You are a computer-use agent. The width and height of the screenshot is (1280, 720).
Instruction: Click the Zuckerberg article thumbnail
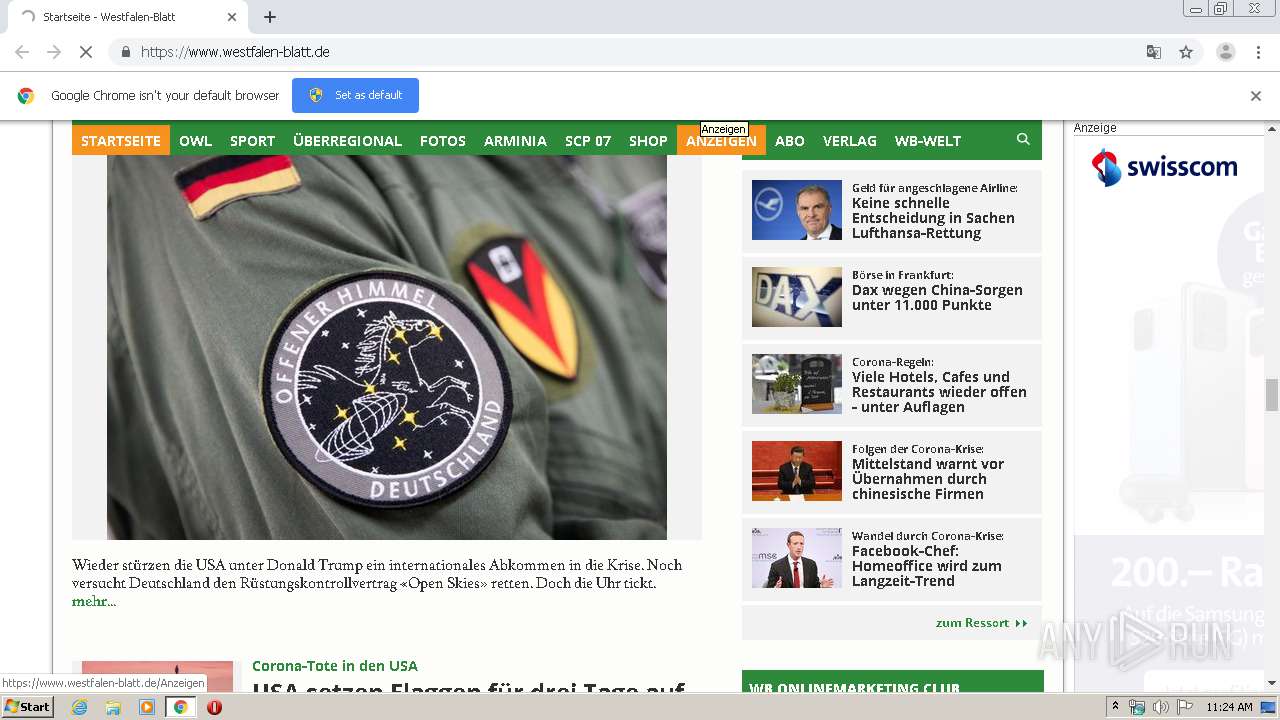point(797,558)
